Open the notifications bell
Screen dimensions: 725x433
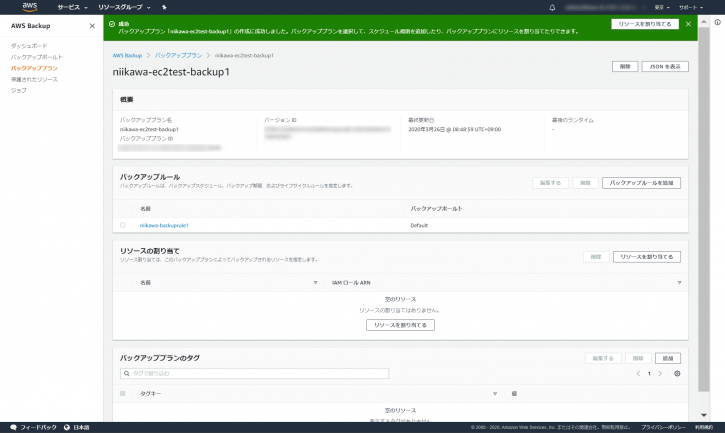tap(552, 7)
